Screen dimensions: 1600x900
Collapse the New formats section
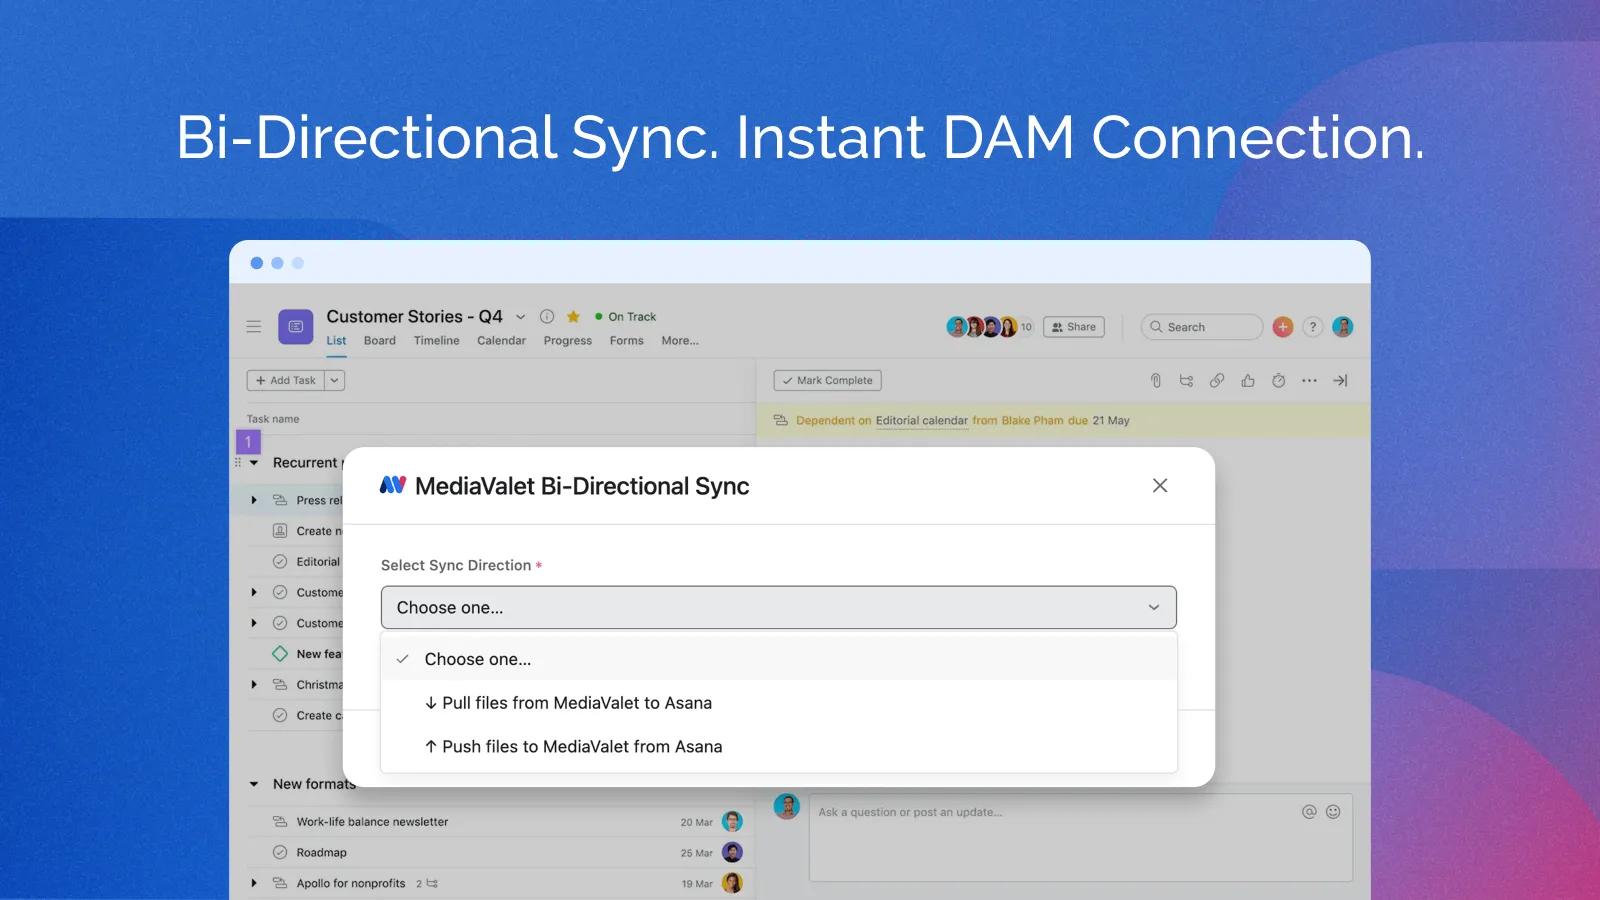pyautogui.click(x=254, y=784)
